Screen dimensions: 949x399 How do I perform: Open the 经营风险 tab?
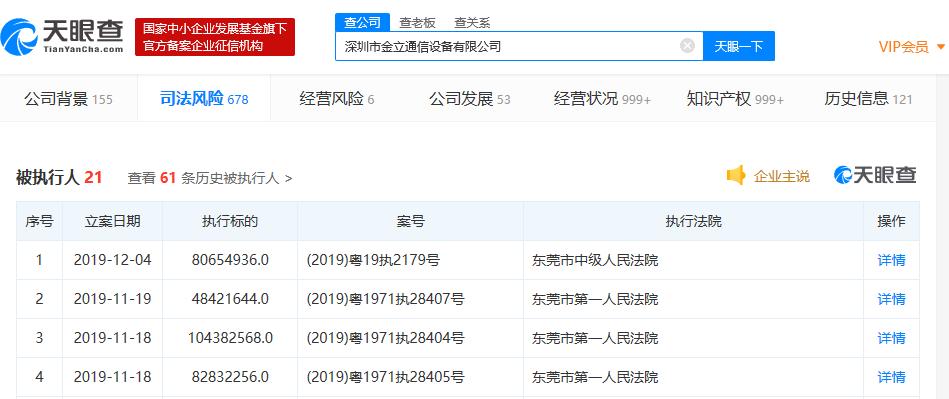tap(337, 99)
